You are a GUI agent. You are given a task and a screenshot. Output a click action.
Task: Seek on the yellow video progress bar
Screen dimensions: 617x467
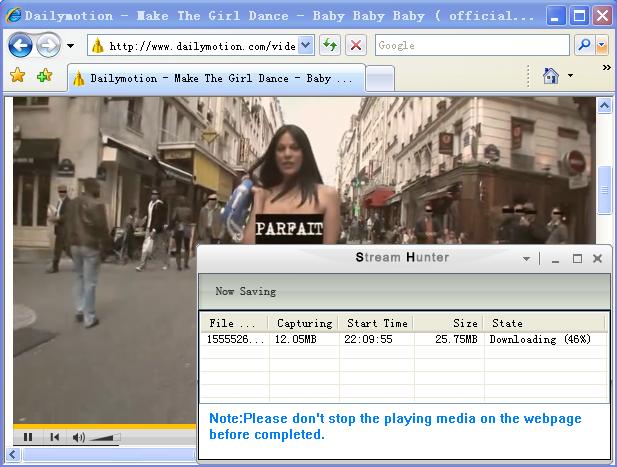pos(104,426)
